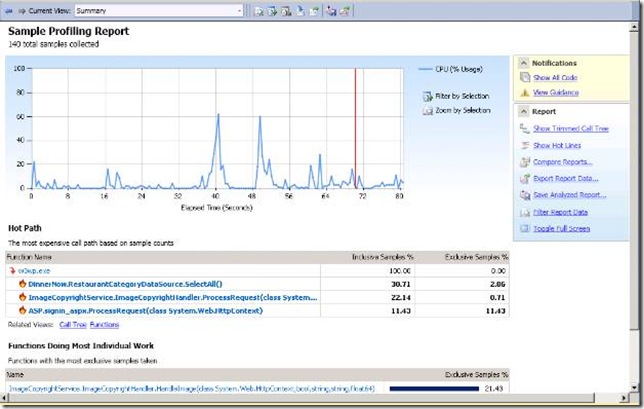The height and width of the screenshot is (409, 644).
Task: Click the Filter Report Data icon
Action: (x=525, y=212)
